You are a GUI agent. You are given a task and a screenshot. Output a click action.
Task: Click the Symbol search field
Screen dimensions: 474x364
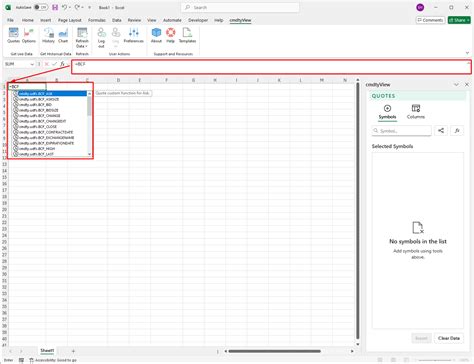tap(401, 131)
